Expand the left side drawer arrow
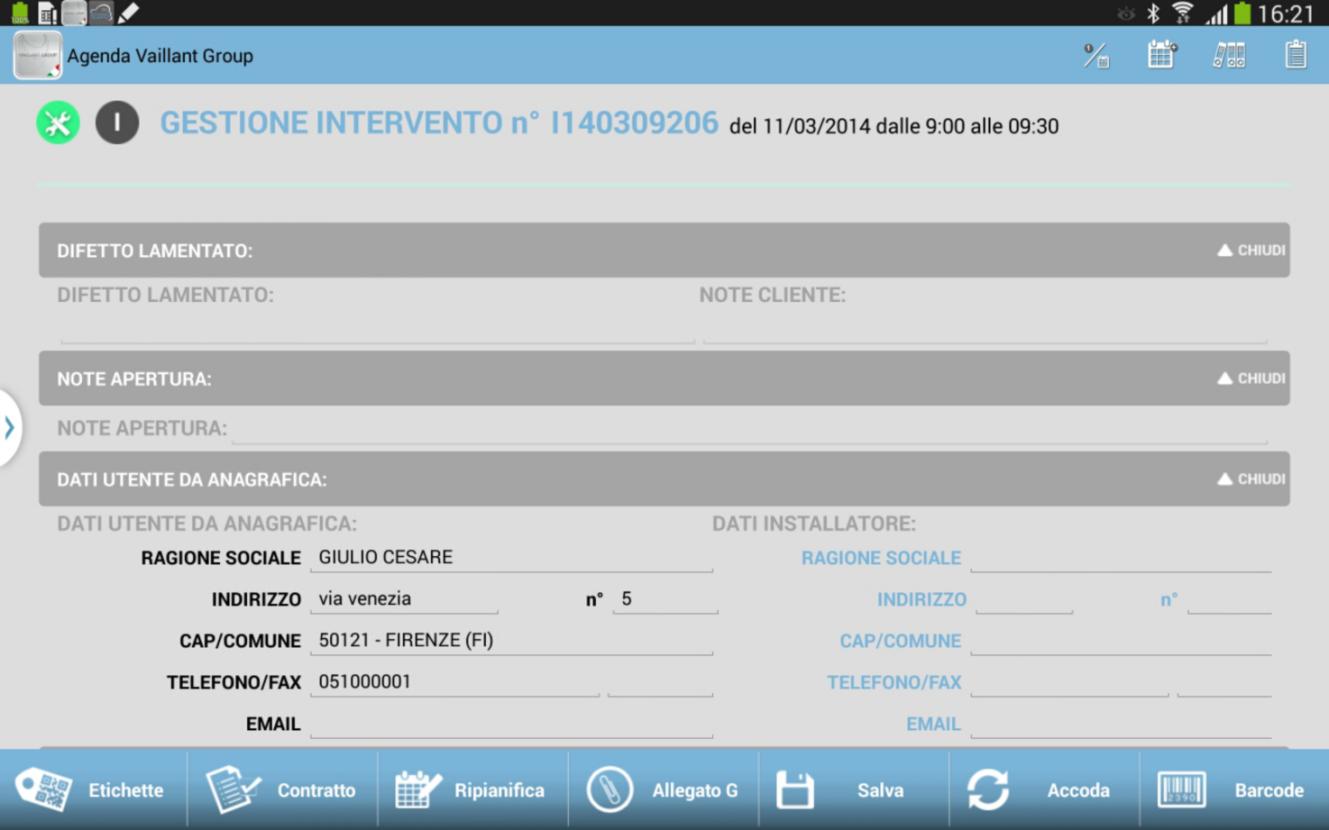This screenshot has width=1329, height=830. tap(9, 428)
